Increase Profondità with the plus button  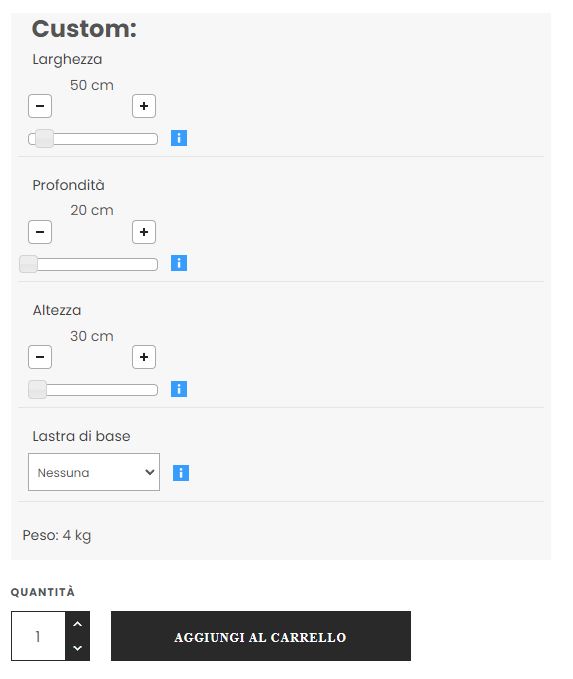(x=144, y=232)
